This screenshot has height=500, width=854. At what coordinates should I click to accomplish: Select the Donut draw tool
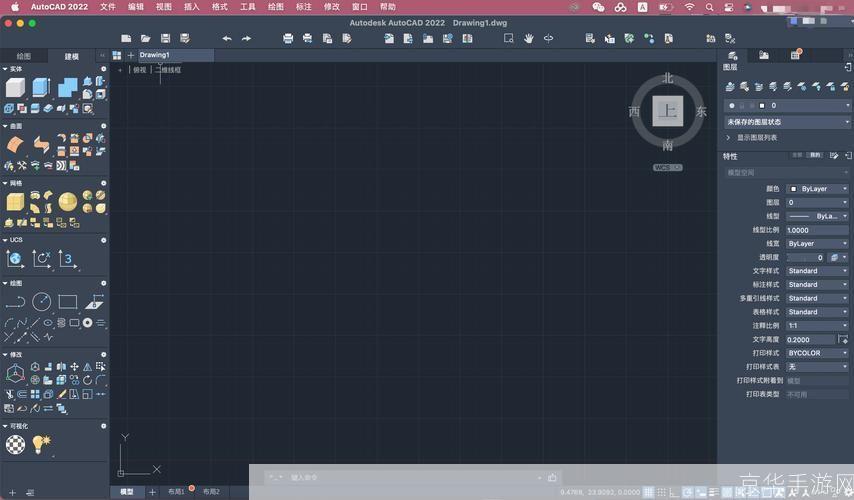tap(87, 322)
